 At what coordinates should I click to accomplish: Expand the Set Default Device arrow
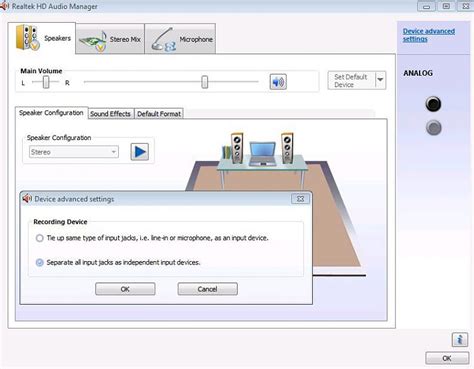point(380,80)
